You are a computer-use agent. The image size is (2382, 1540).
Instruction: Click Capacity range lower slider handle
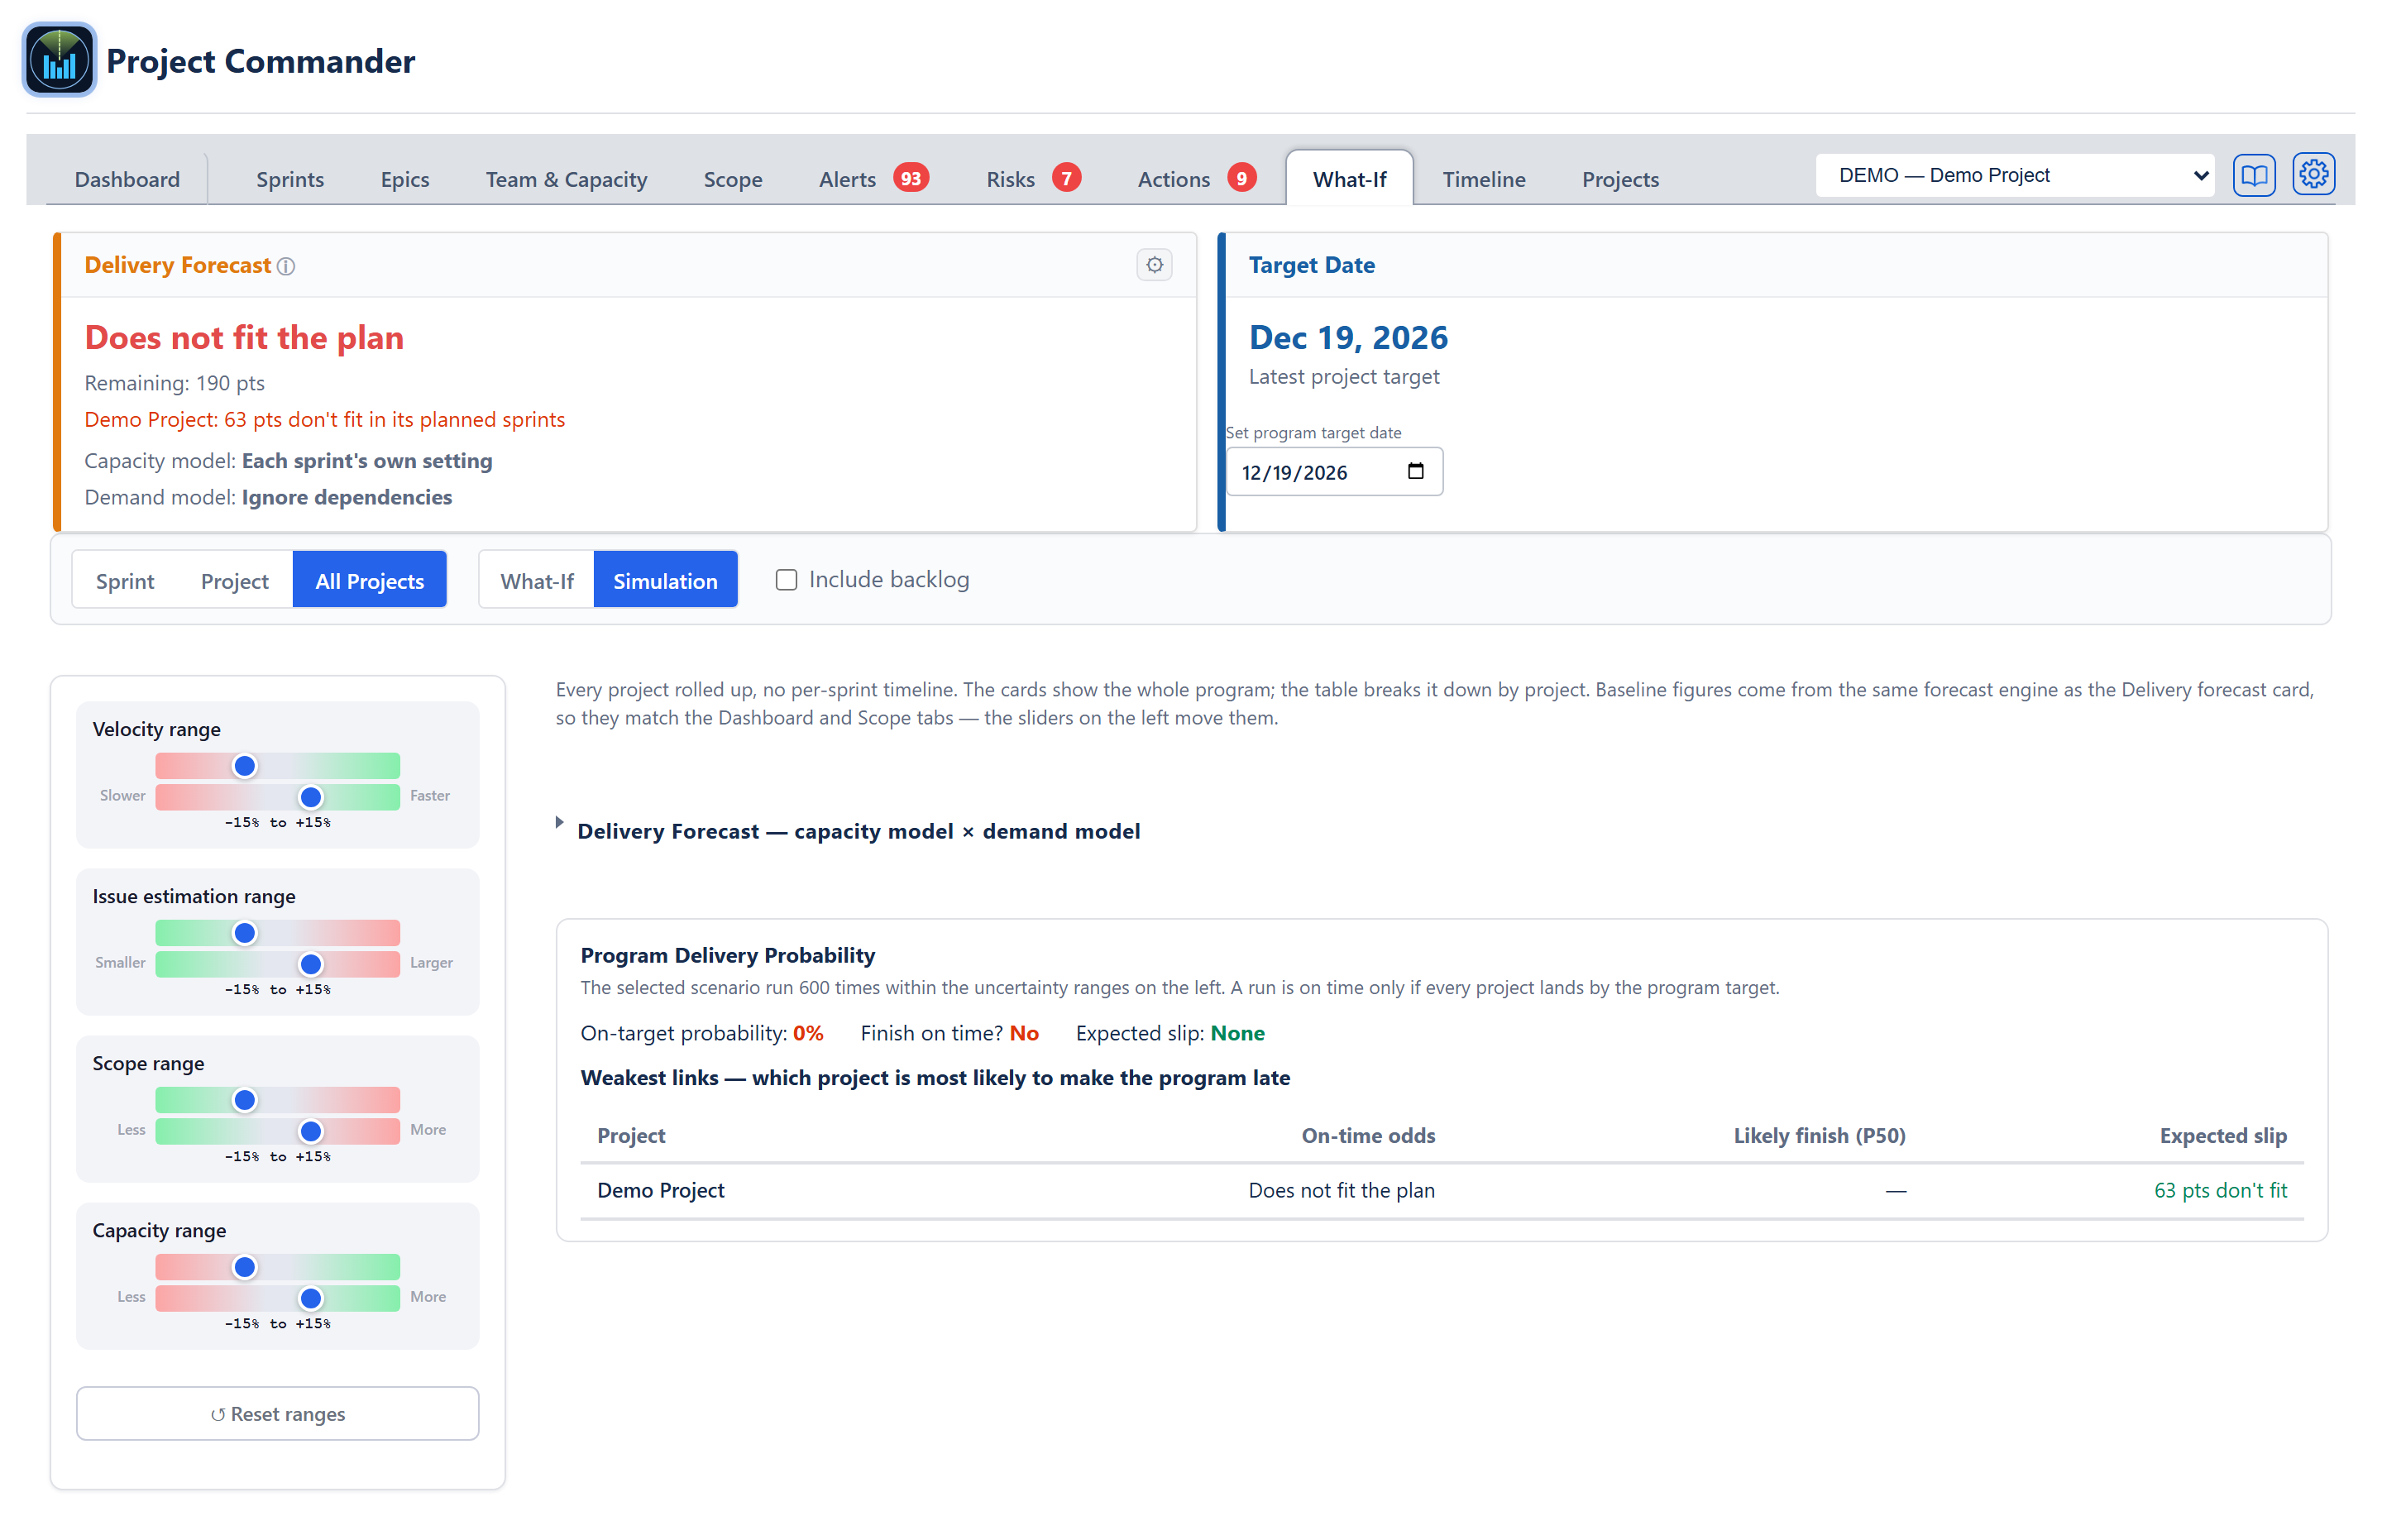pyautogui.click(x=311, y=1298)
